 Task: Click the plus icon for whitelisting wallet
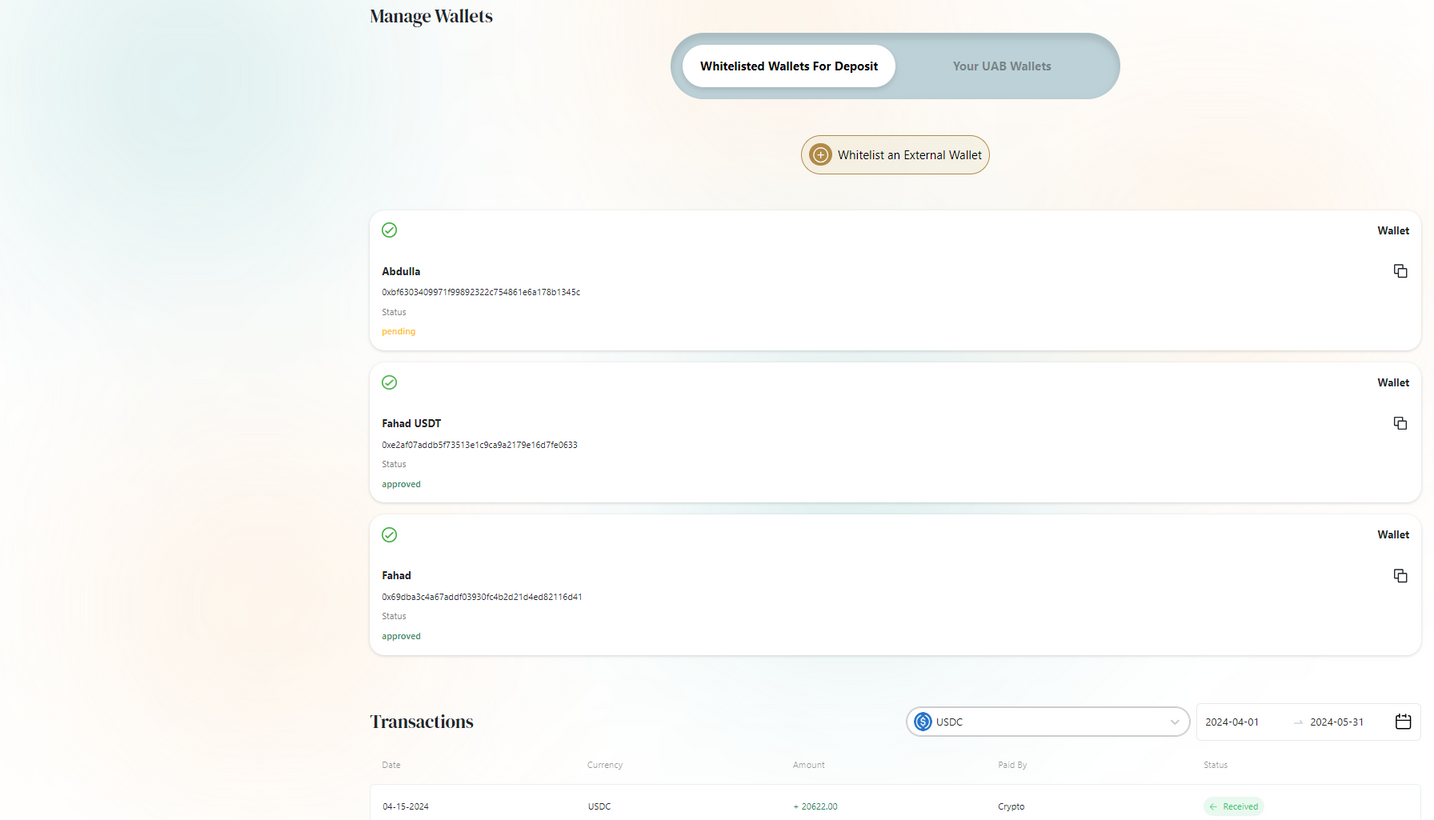pyautogui.click(x=820, y=155)
